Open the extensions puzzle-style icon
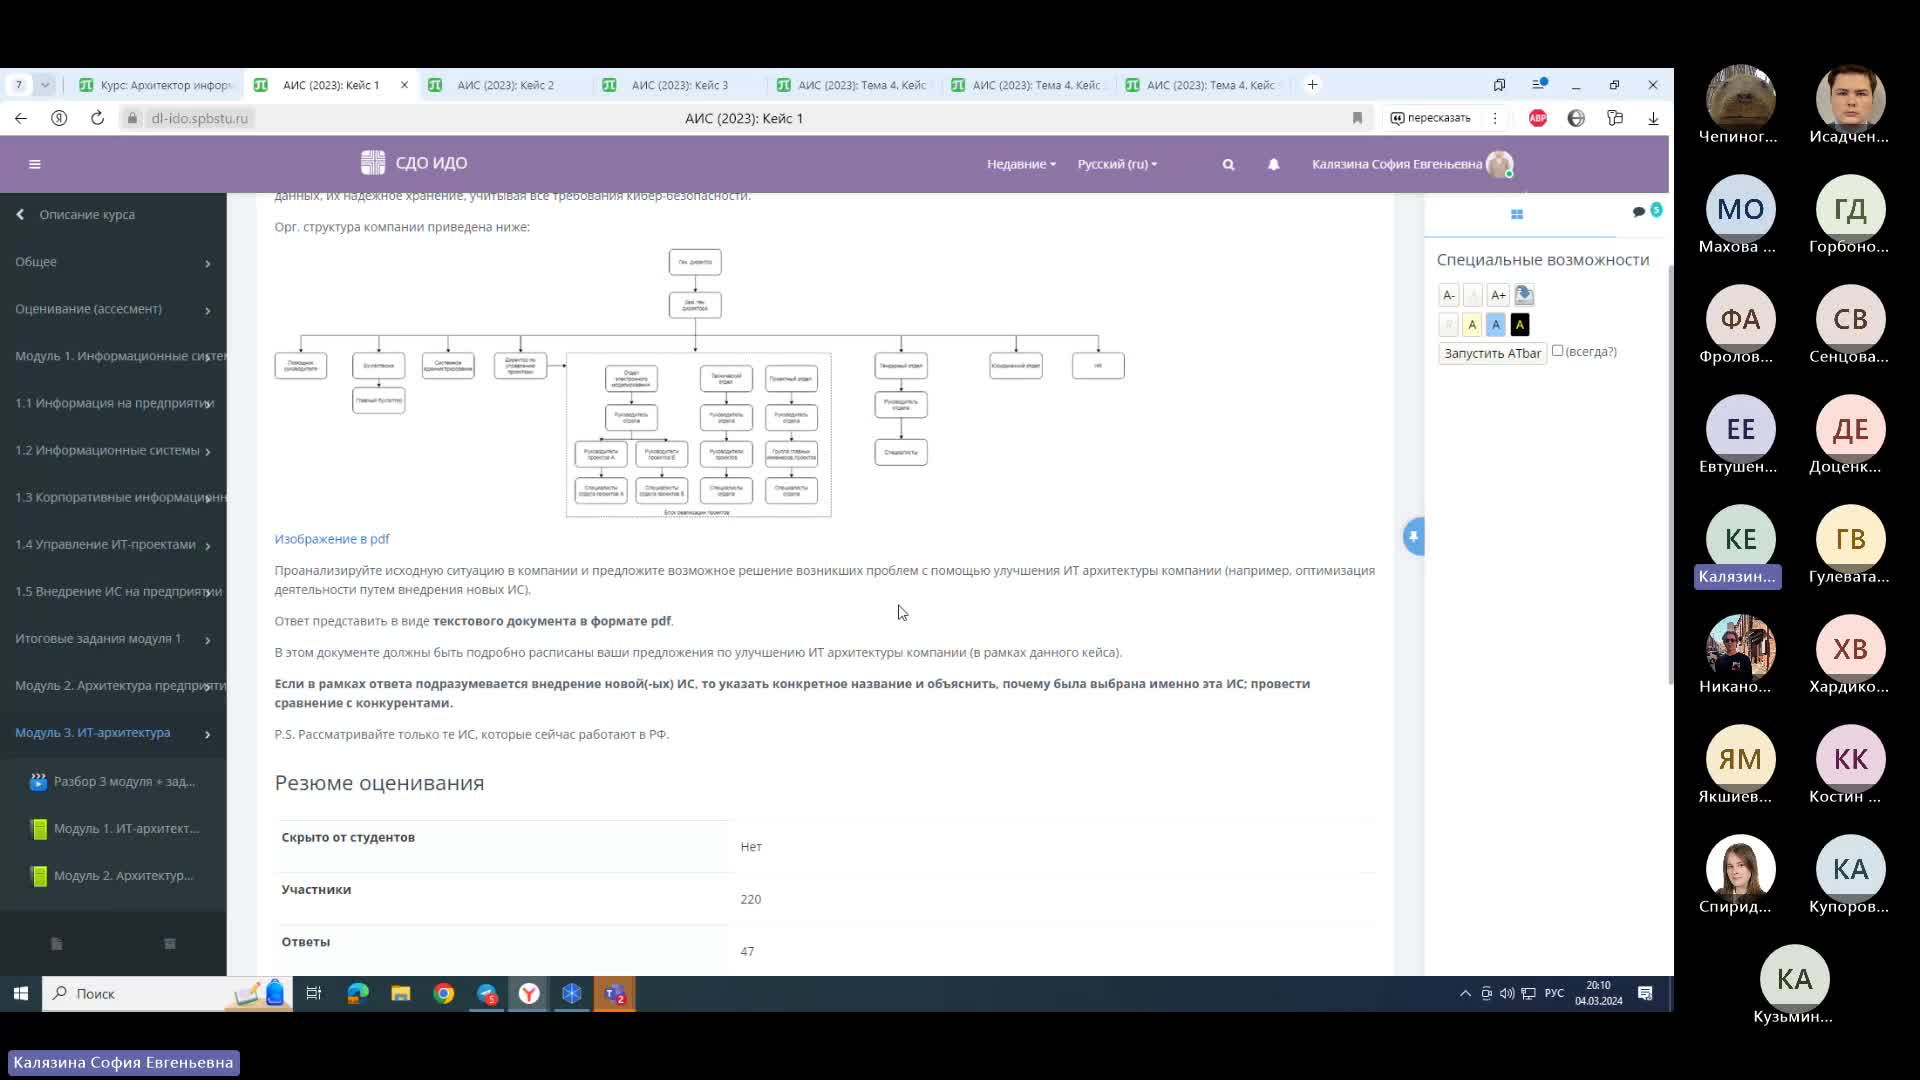This screenshot has width=1920, height=1080. pyautogui.click(x=1615, y=118)
